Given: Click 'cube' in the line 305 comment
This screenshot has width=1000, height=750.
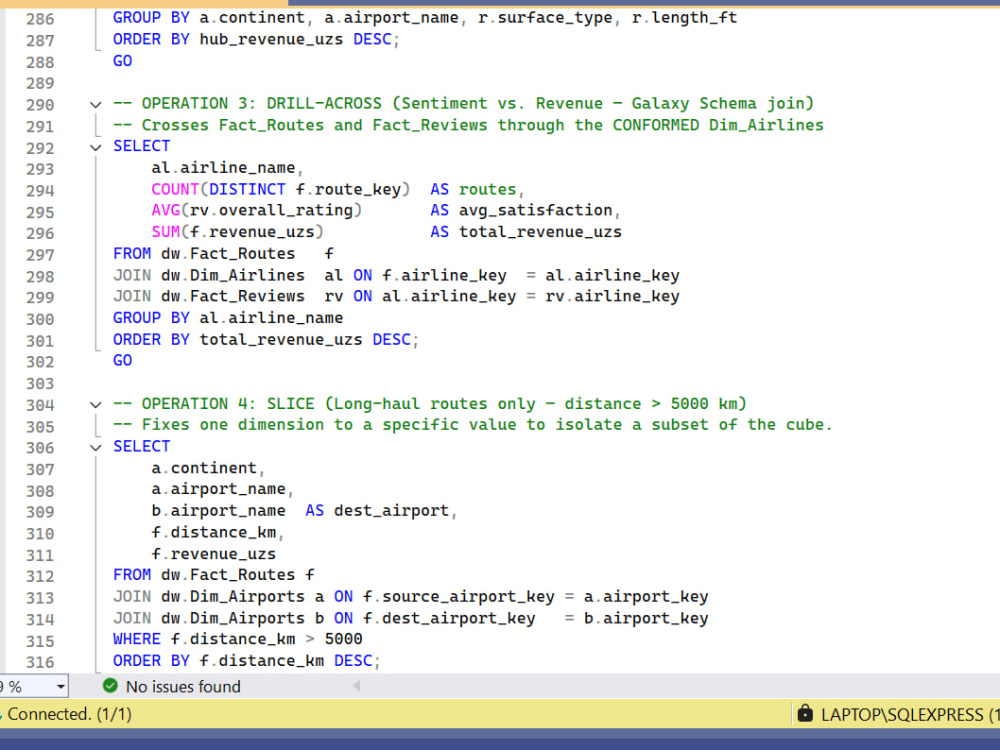Looking at the screenshot, I should tap(805, 425).
